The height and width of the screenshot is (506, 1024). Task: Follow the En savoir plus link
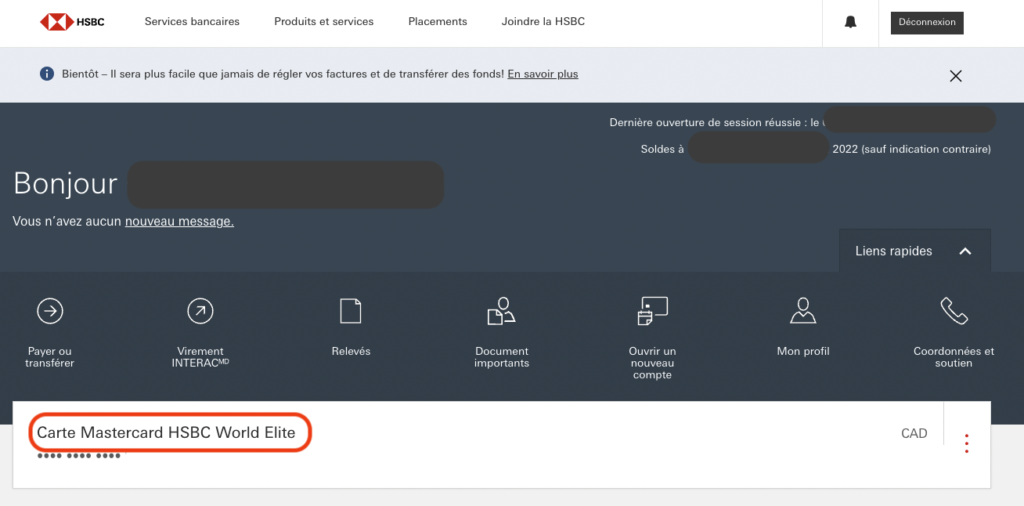tap(543, 74)
